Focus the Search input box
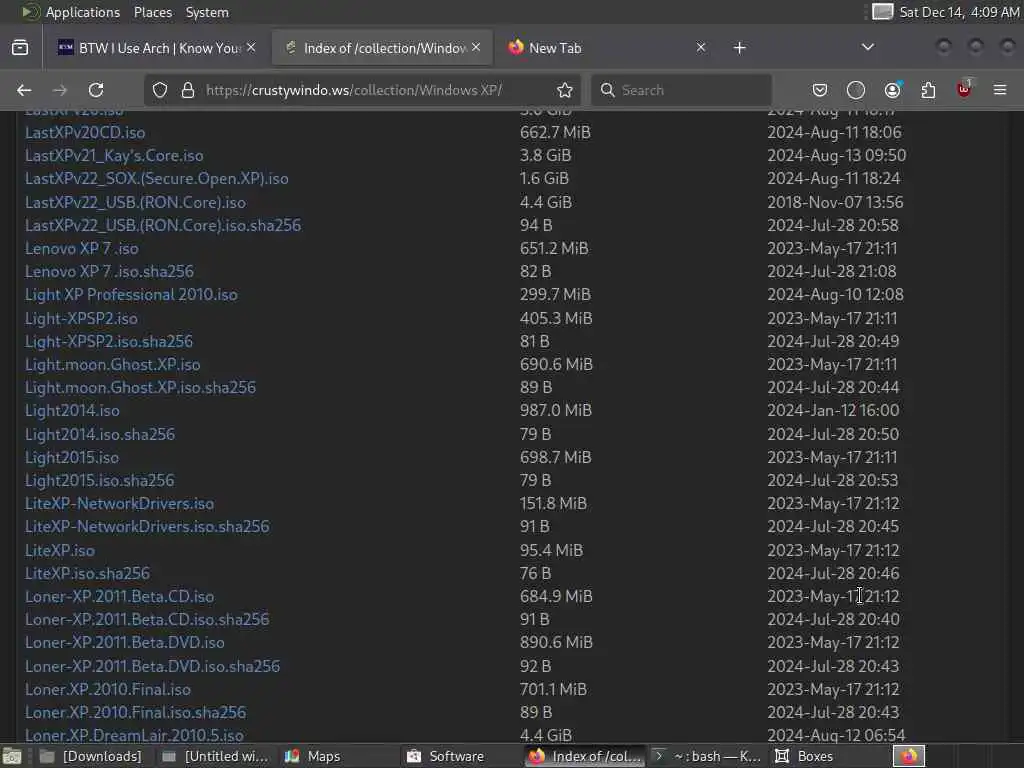This screenshot has height=768, width=1024. [x=681, y=90]
